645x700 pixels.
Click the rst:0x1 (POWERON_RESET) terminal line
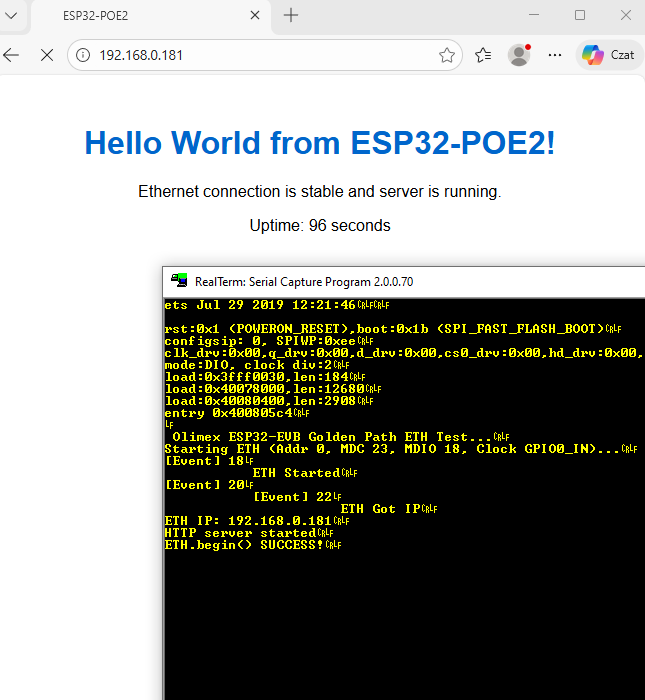pyautogui.click(x=393, y=329)
